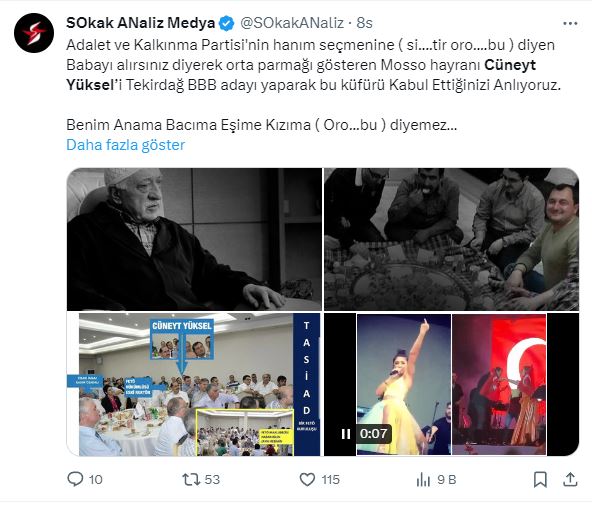The image size is (592, 510).
Task: Click the reply speech bubble icon
Action: pyautogui.click(x=75, y=479)
